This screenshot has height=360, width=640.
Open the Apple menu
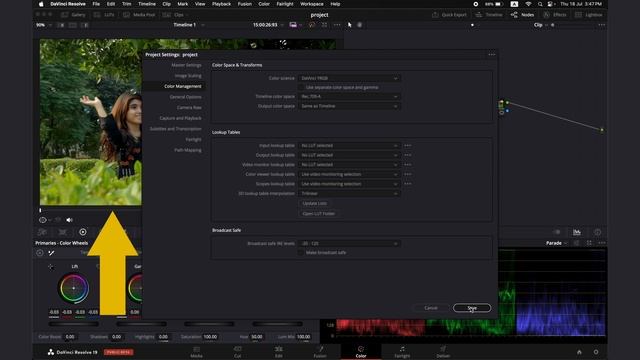41,4
